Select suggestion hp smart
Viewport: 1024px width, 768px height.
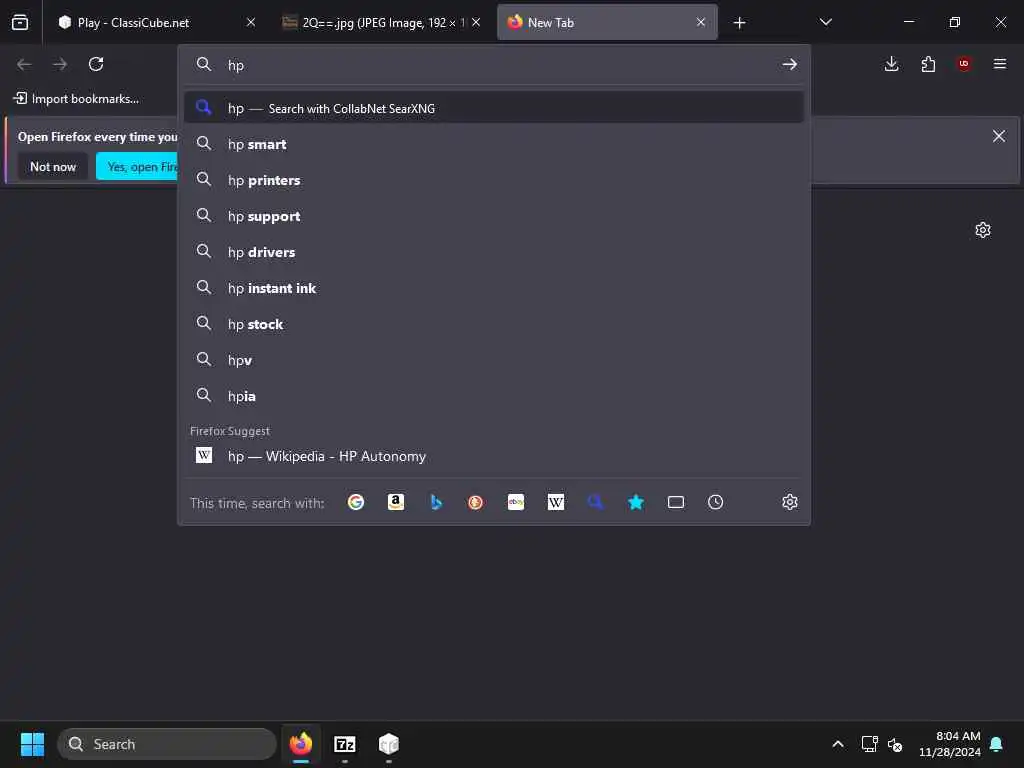pyautogui.click(x=494, y=144)
